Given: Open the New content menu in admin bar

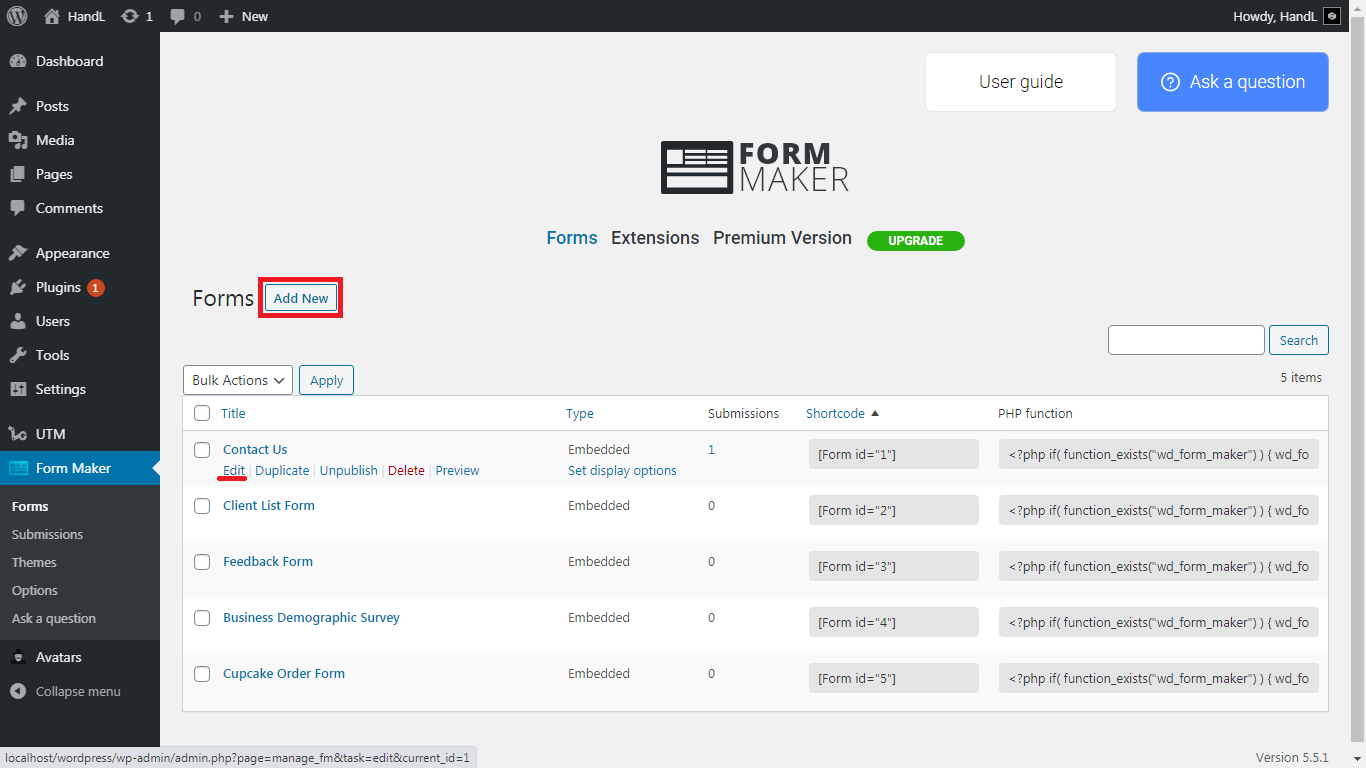Looking at the screenshot, I should tap(244, 16).
